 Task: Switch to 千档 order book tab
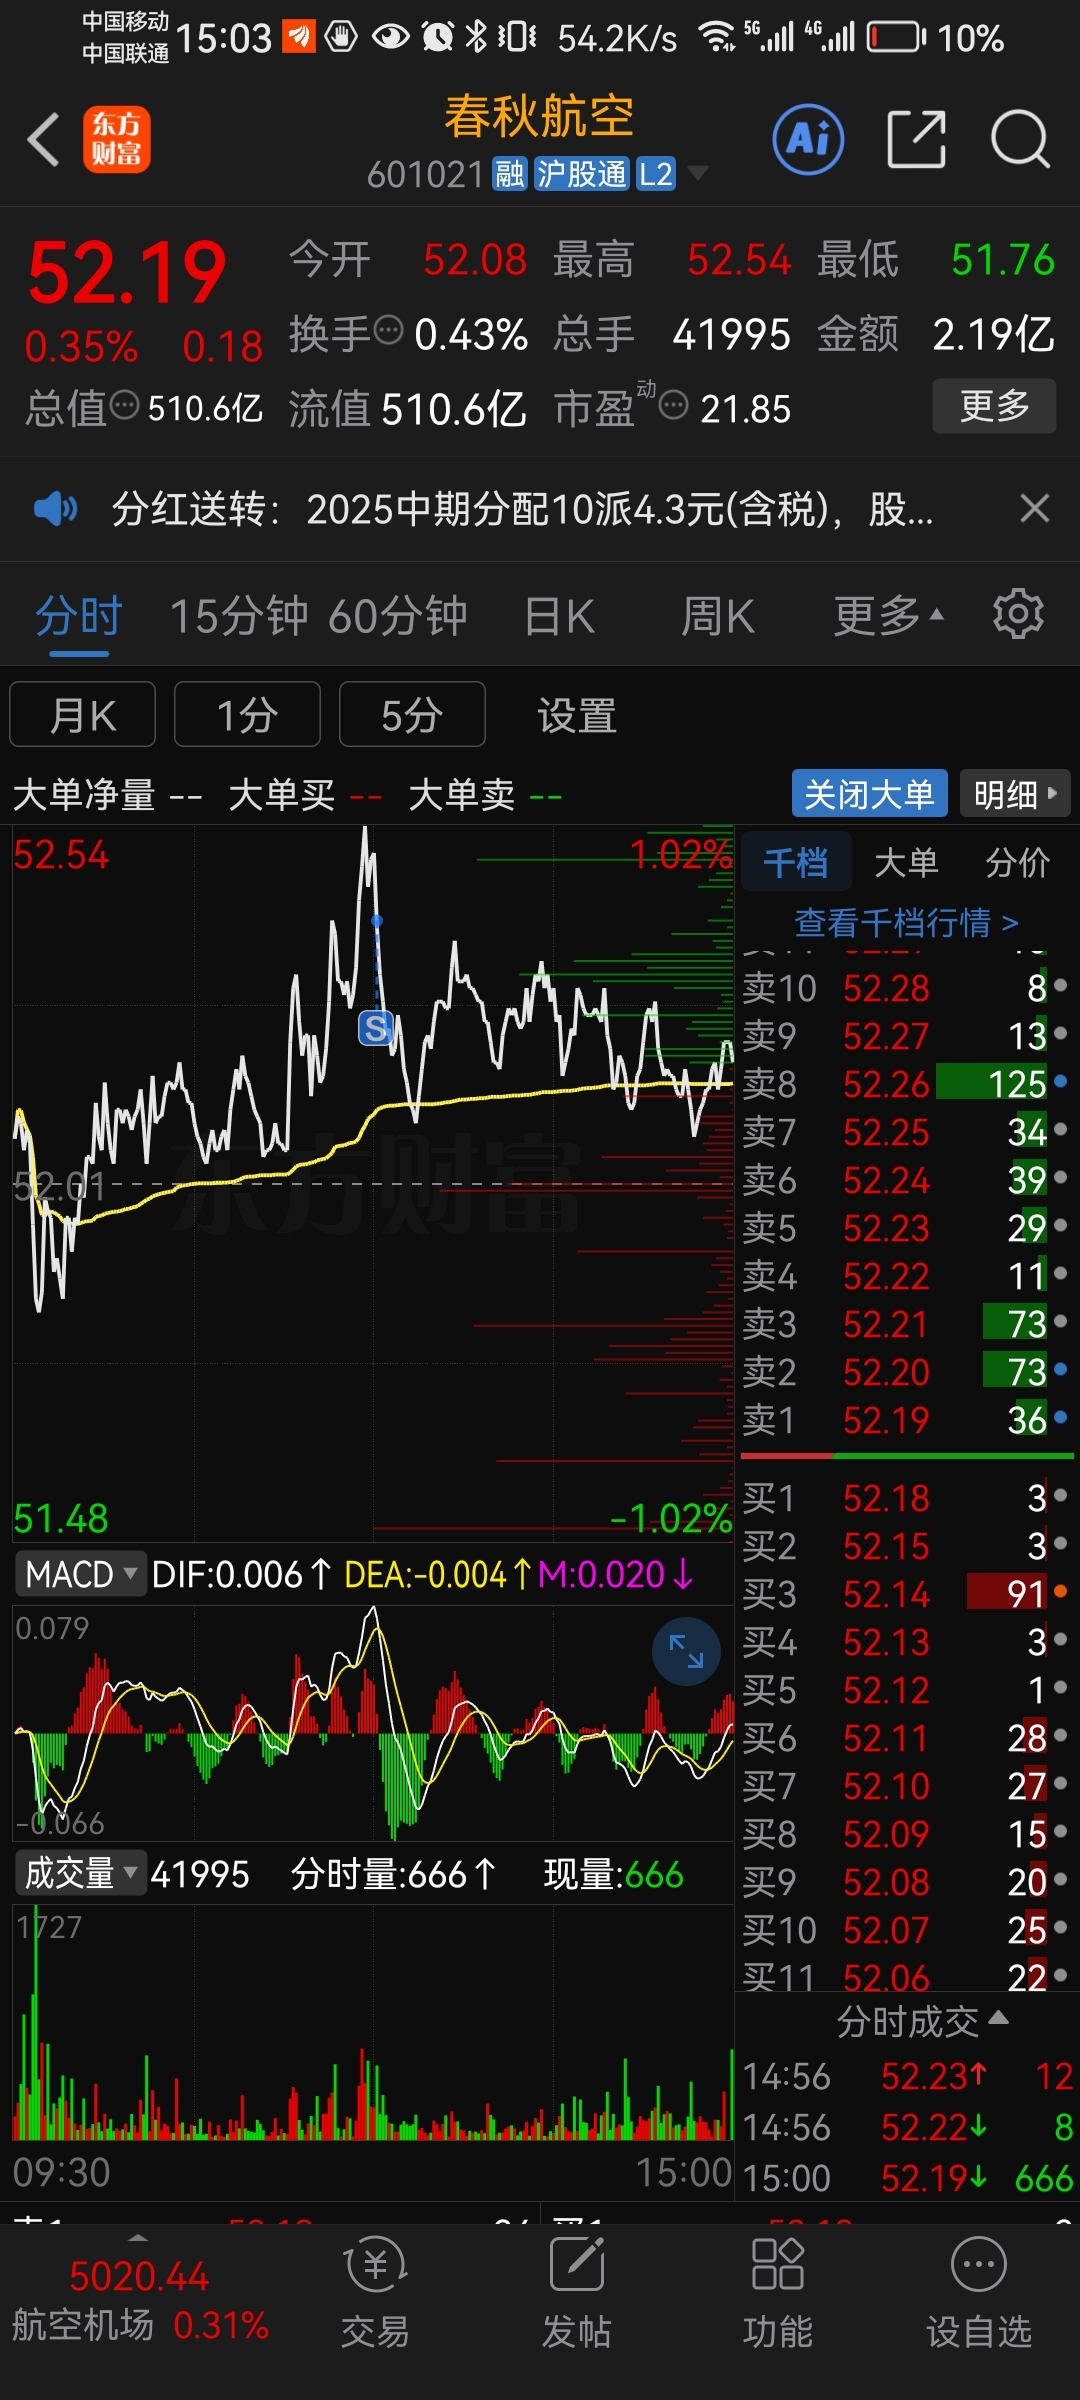click(796, 861)
